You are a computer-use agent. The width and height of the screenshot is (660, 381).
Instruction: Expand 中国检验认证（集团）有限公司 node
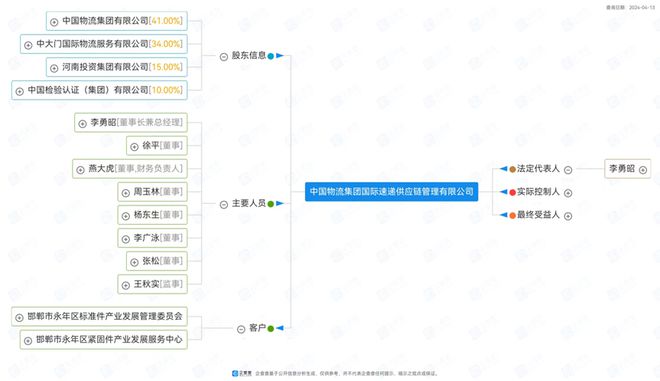(x=19, y=91)
